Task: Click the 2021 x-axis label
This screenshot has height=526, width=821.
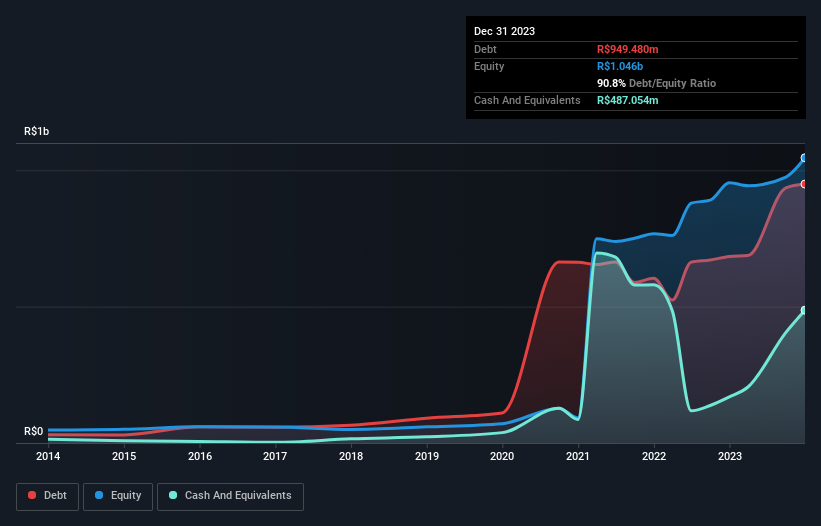Action: [x=578, y=456]
